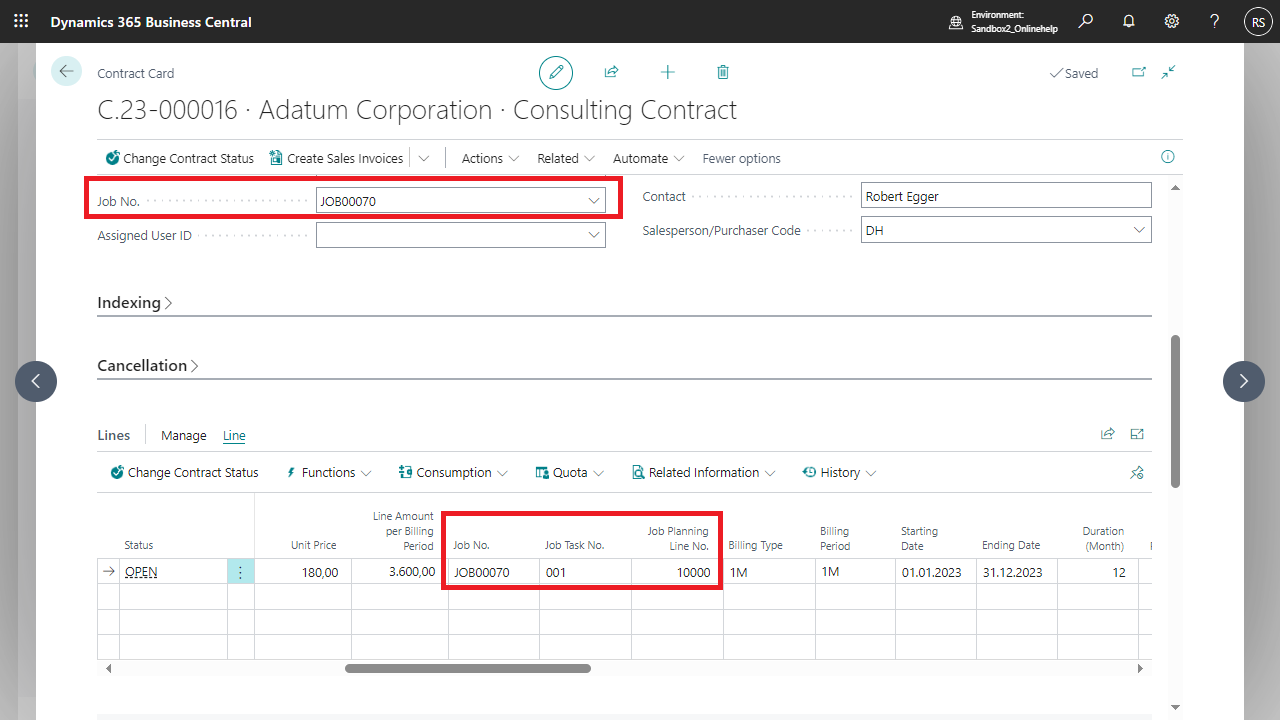Open the Job No. dropdown arrow
This screenshot has width=1280, height=720.
point(594,201)
